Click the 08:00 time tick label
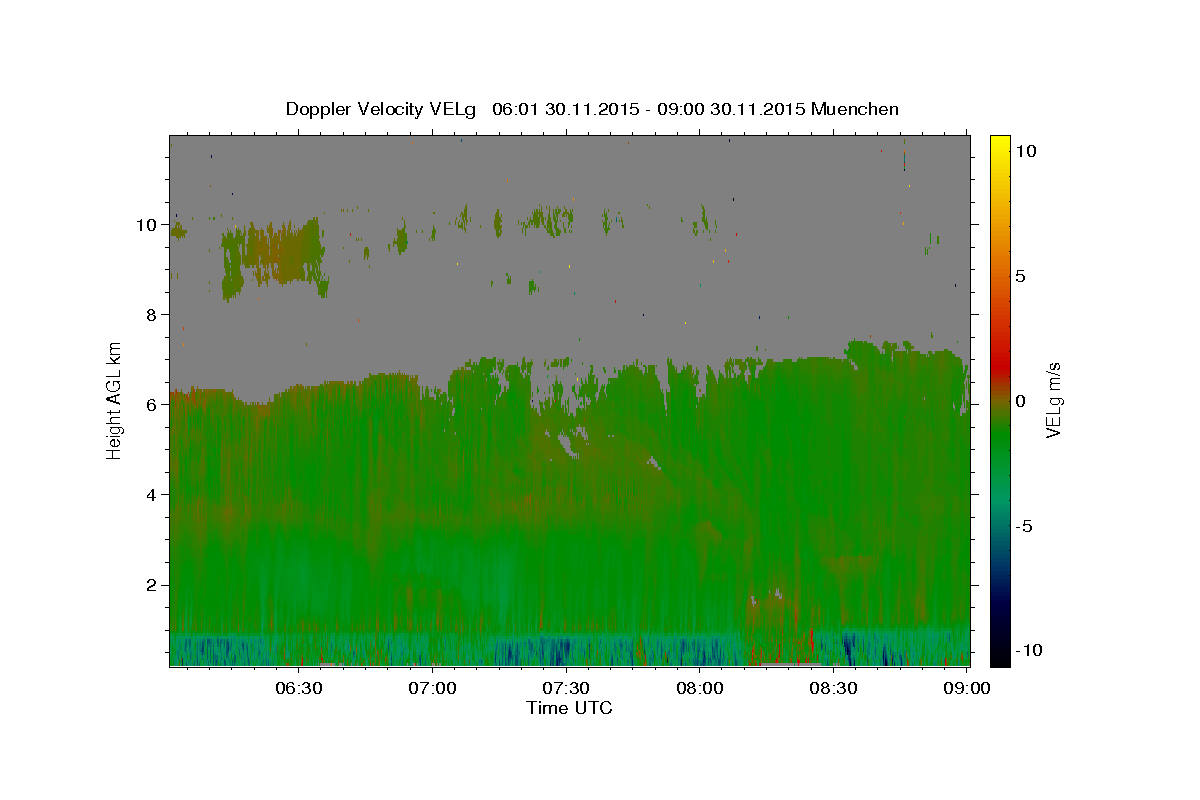This screenshot has height=800, width=1200. [700, 688]
